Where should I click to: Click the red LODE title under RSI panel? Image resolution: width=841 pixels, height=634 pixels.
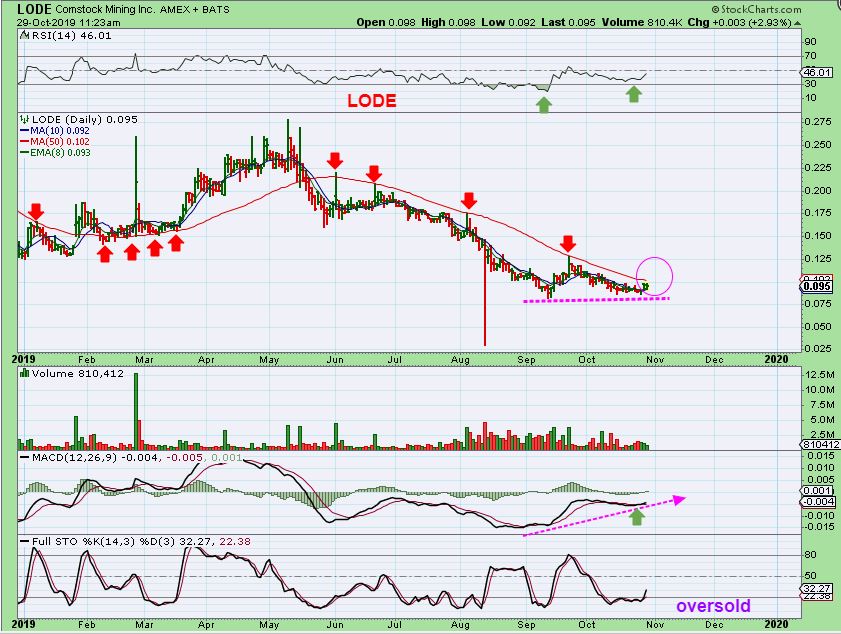click(x=372, y=100)
